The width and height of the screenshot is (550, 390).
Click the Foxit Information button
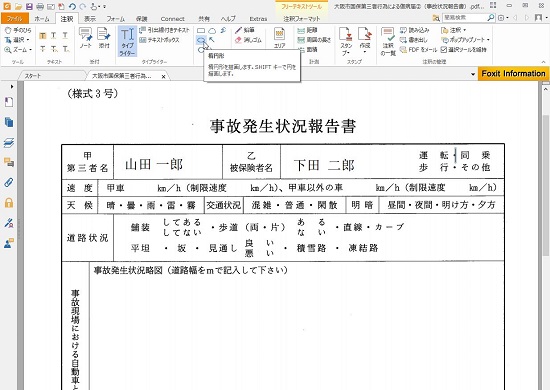click(x=513, y=74)
